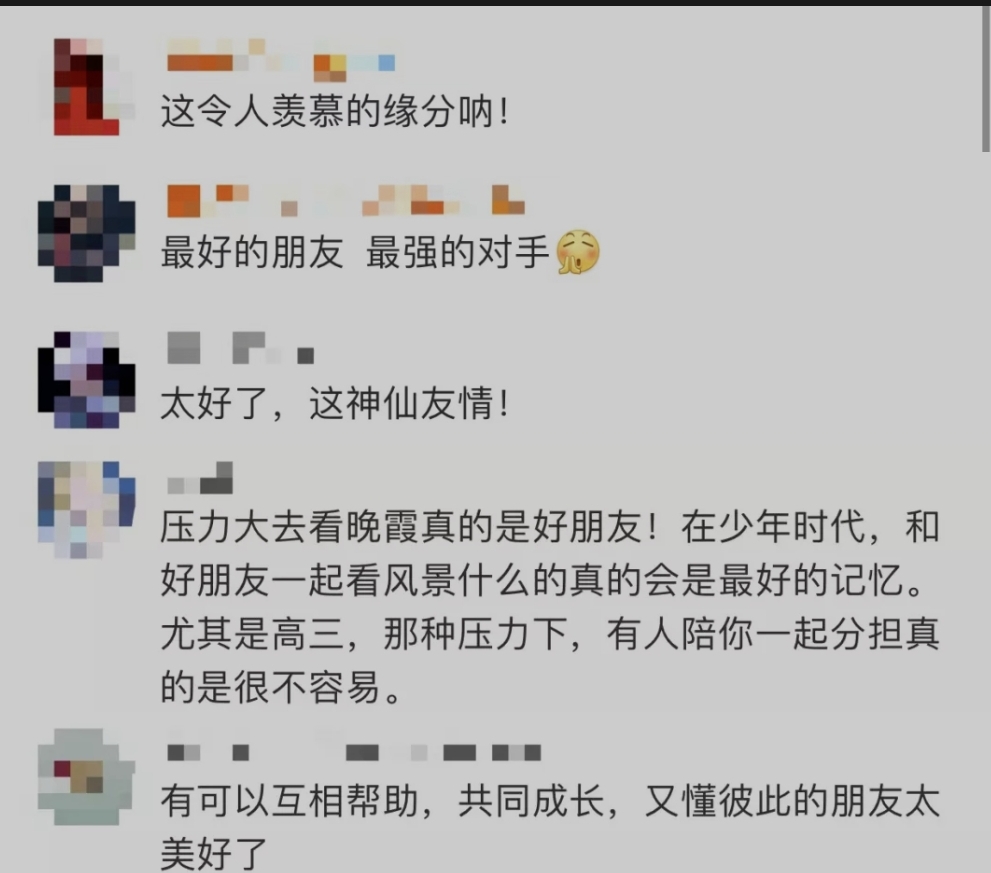
Task: Click the dark bar at the top edge
Action: point(496,3)
